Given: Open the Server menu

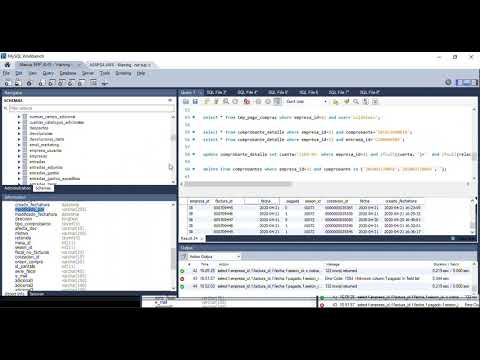Looking at the screenshot, I should click(88, 73).
